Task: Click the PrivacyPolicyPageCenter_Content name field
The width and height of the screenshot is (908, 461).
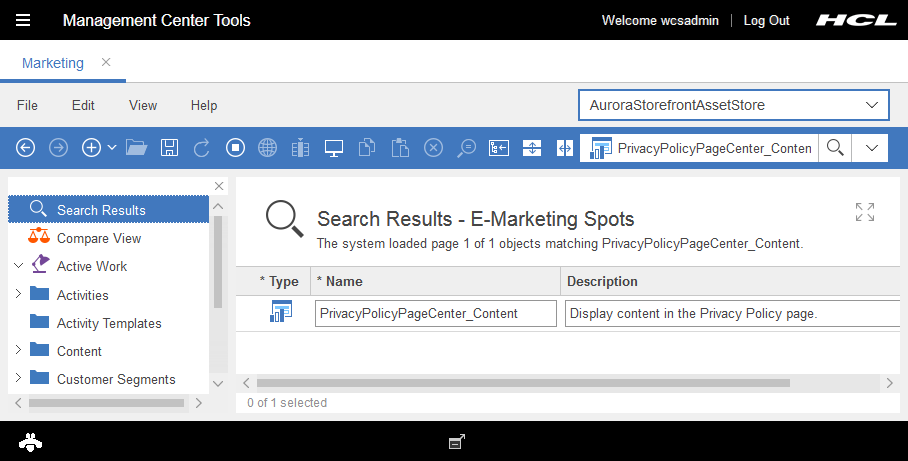Action: [x=435, y=313]
